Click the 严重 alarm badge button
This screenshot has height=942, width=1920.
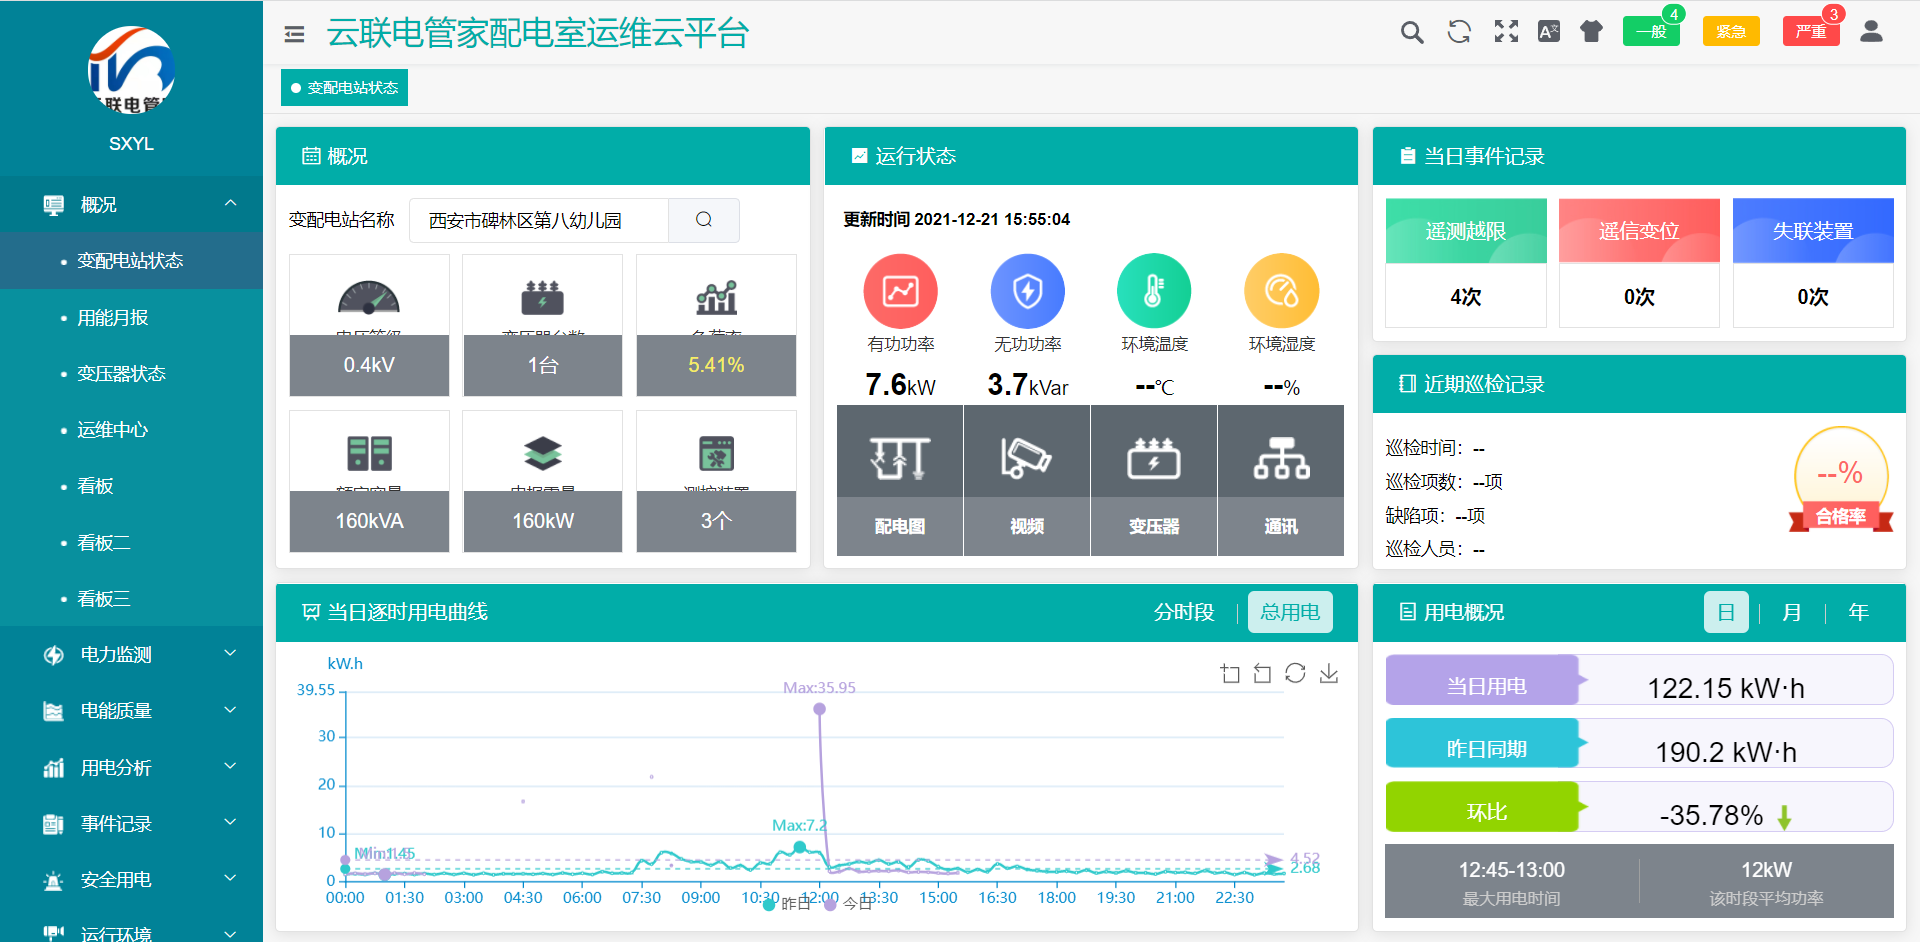(x=1811, y=31)
